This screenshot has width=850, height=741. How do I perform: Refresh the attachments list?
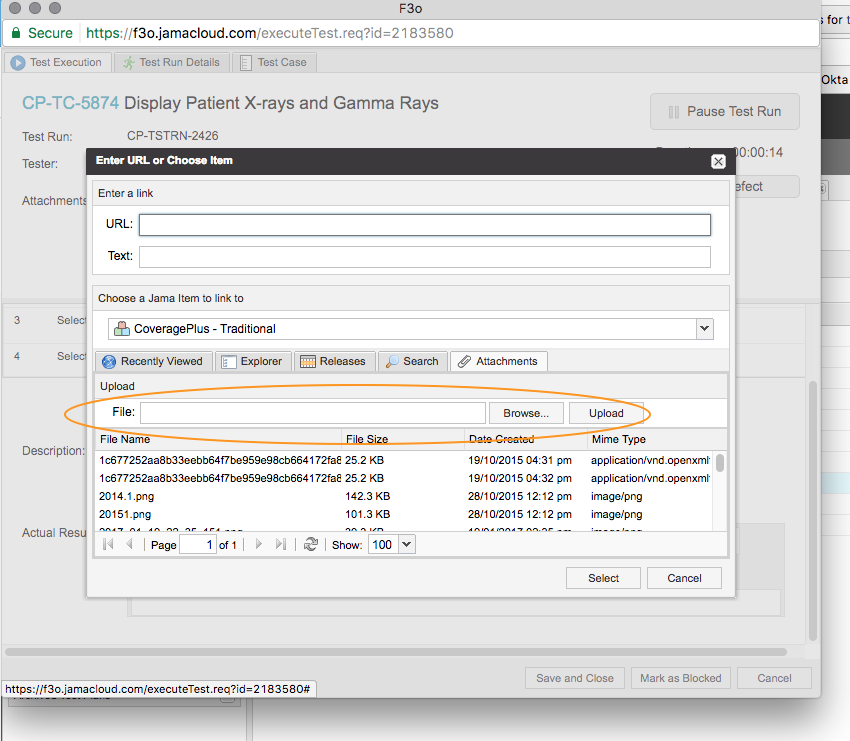[311, 544]
